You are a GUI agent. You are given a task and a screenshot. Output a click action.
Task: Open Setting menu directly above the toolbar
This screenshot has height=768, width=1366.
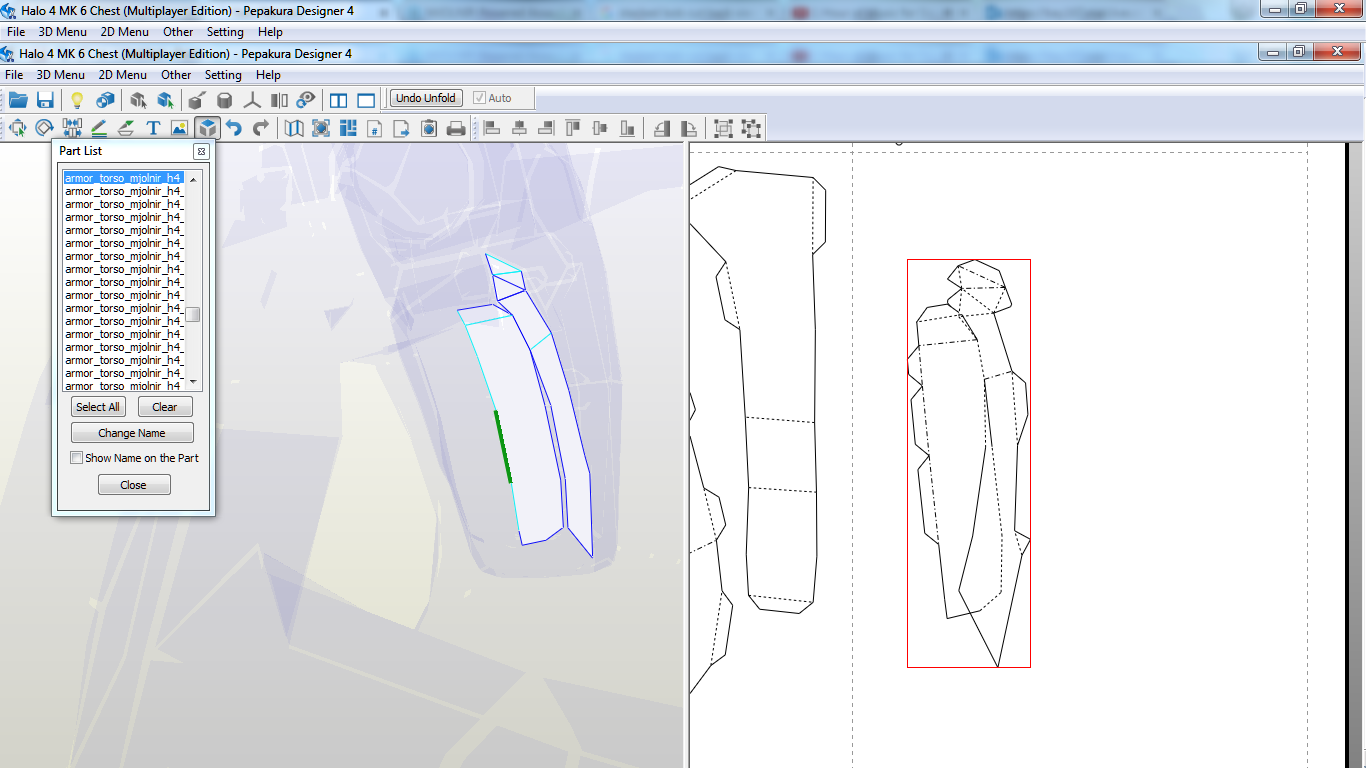click(223, 75)
